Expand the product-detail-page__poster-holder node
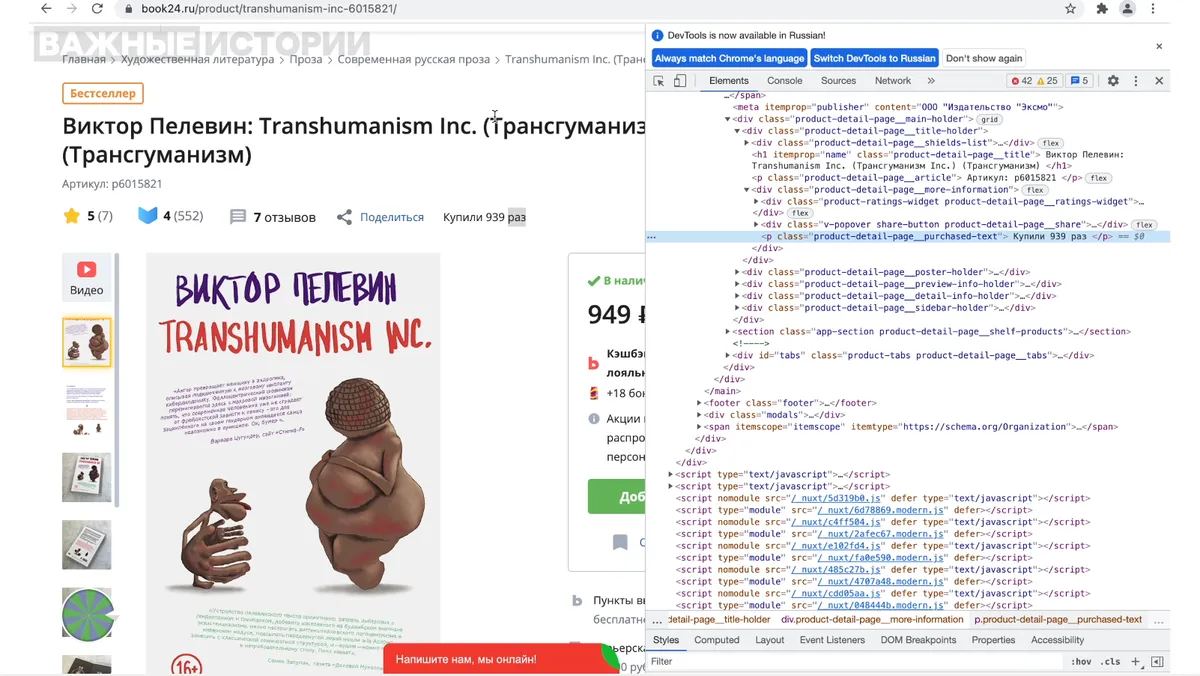The width and height of the screenshot is (1200, 676). point(738,272)
